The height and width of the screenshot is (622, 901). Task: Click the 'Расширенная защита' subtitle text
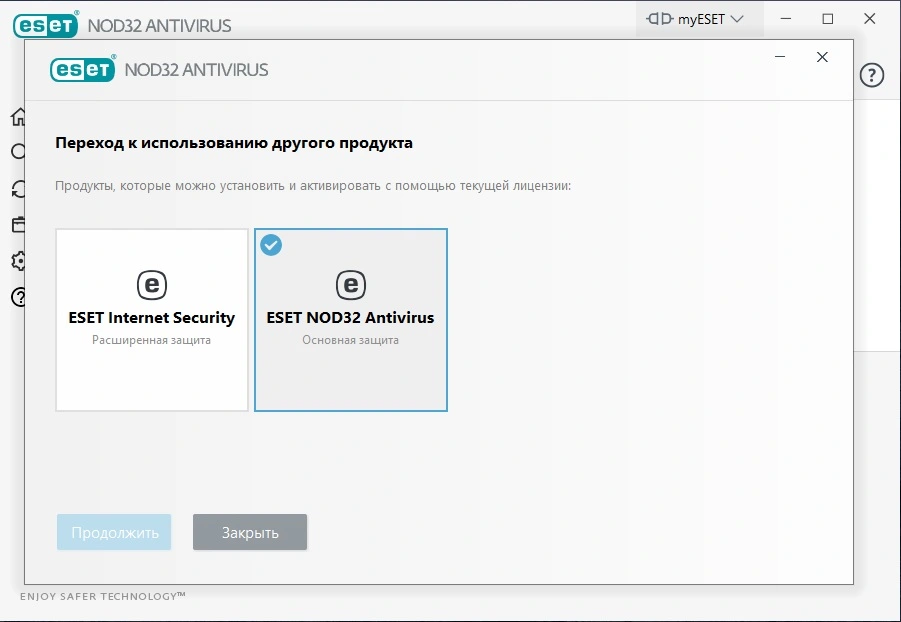(151, 340)
